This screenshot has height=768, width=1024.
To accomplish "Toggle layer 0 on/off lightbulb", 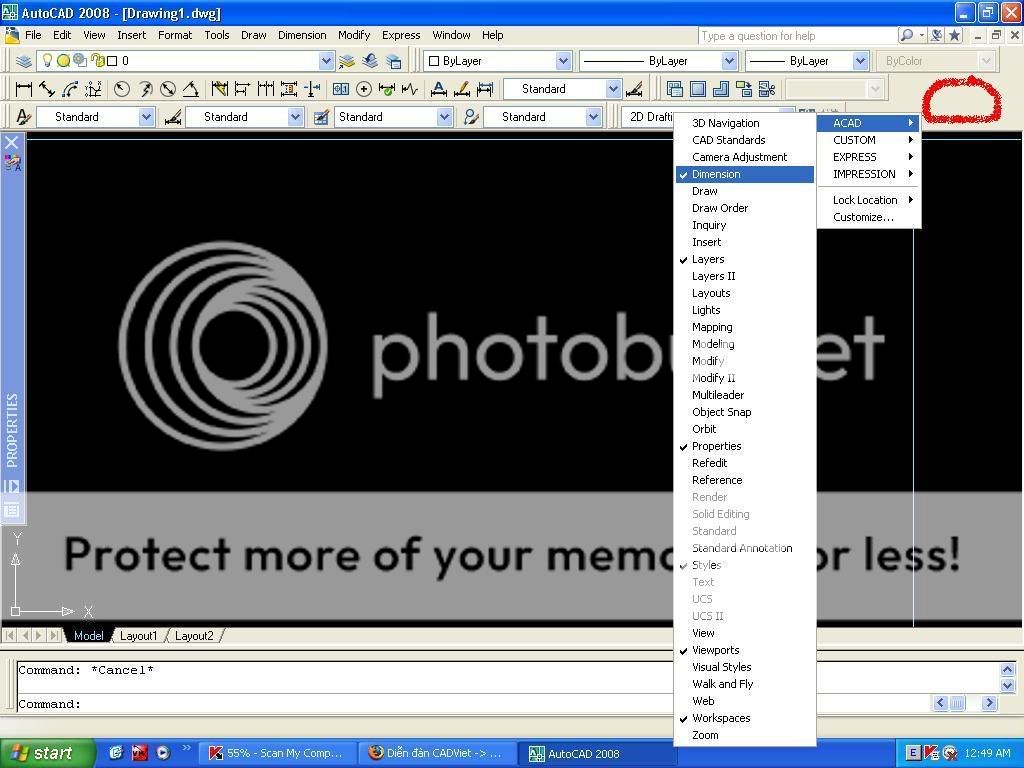I will click(47, 61).
